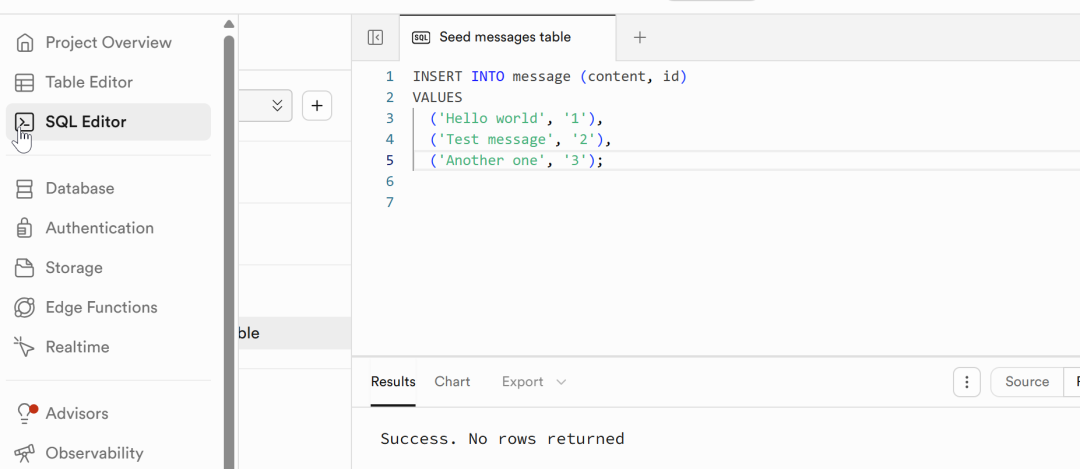Click the Database stack icon
Image resolution: width=1080 pixels, height=469 pixels.
25,189
